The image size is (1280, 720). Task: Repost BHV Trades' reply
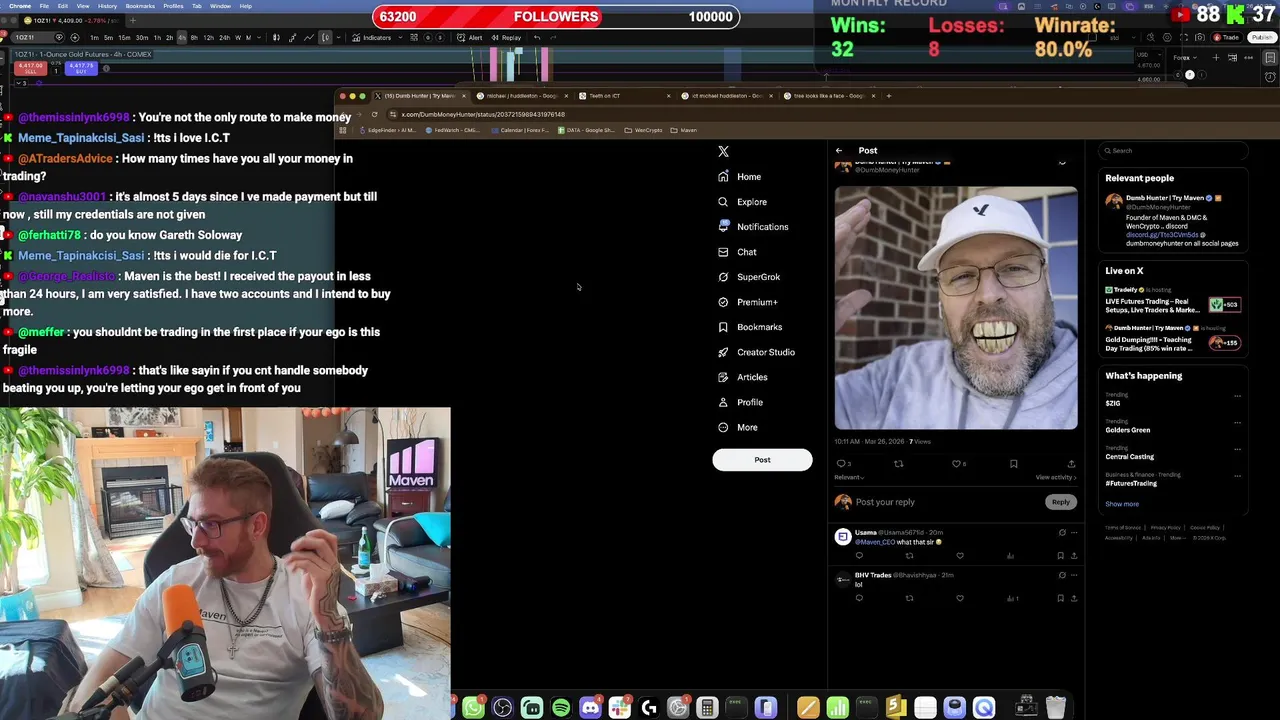909,598
